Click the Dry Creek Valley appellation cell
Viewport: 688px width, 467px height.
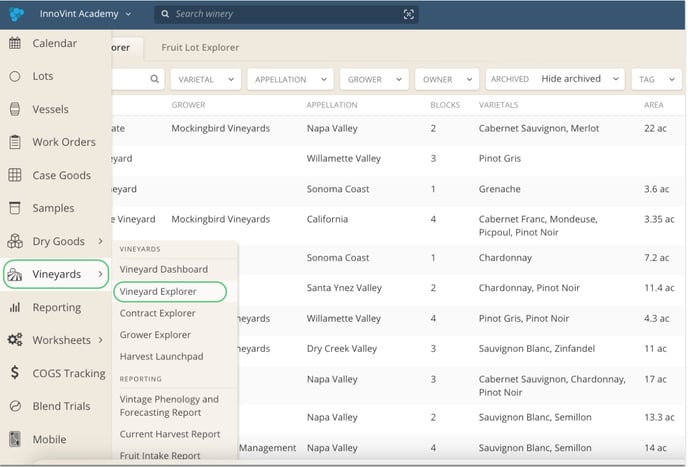[x=342, y=348]
